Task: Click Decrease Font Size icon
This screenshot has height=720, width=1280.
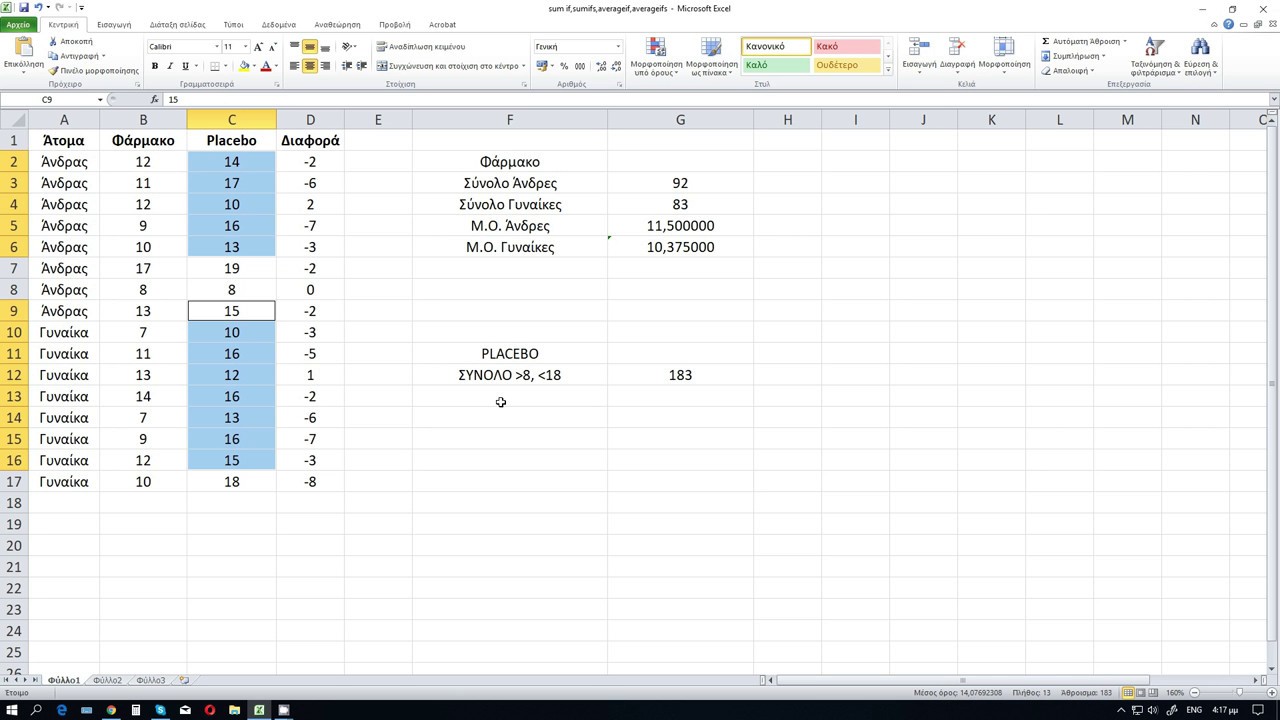Action: coord(272,47)
